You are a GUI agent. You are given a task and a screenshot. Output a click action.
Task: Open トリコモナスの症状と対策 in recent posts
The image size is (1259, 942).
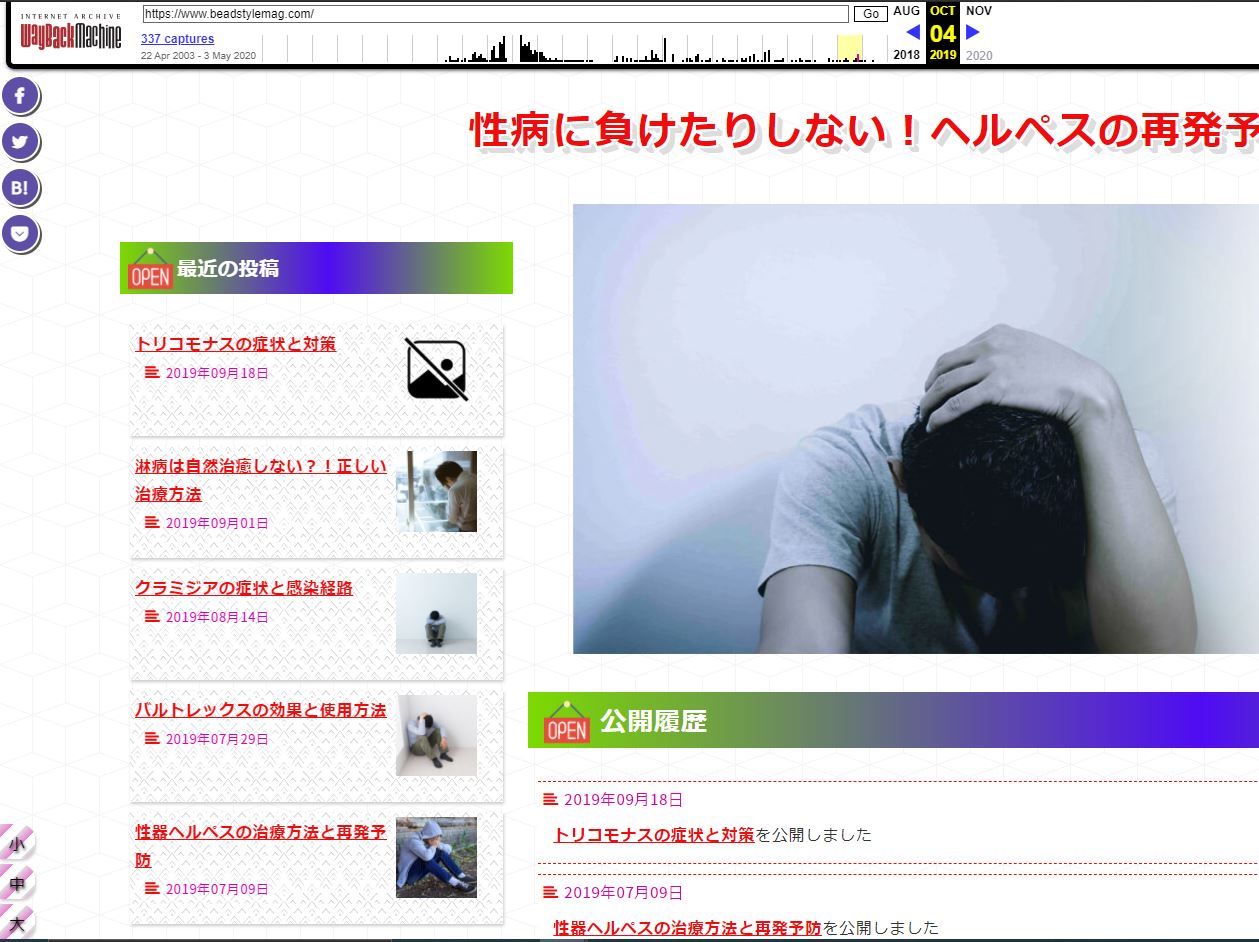click(236, 344)
